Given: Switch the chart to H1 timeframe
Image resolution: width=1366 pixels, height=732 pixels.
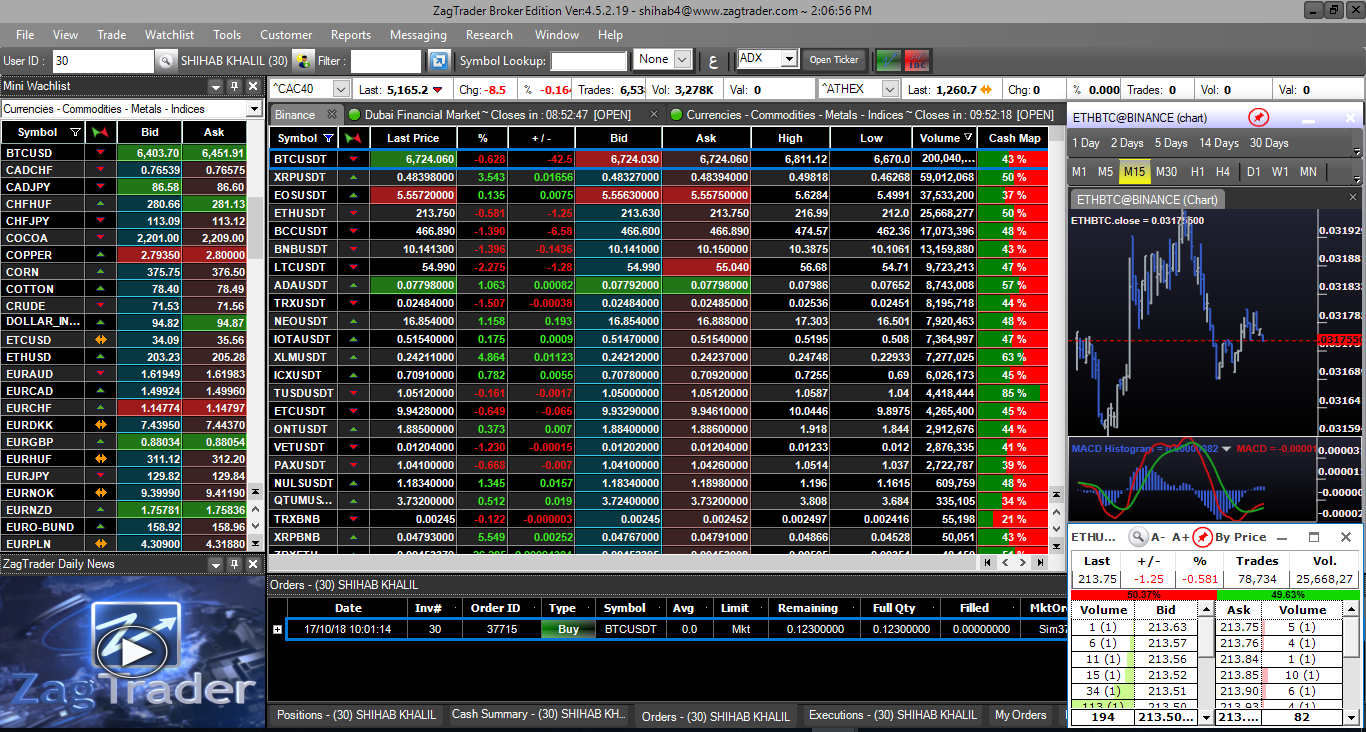Looking at the screenshot, I should (x=1197, y=172).
